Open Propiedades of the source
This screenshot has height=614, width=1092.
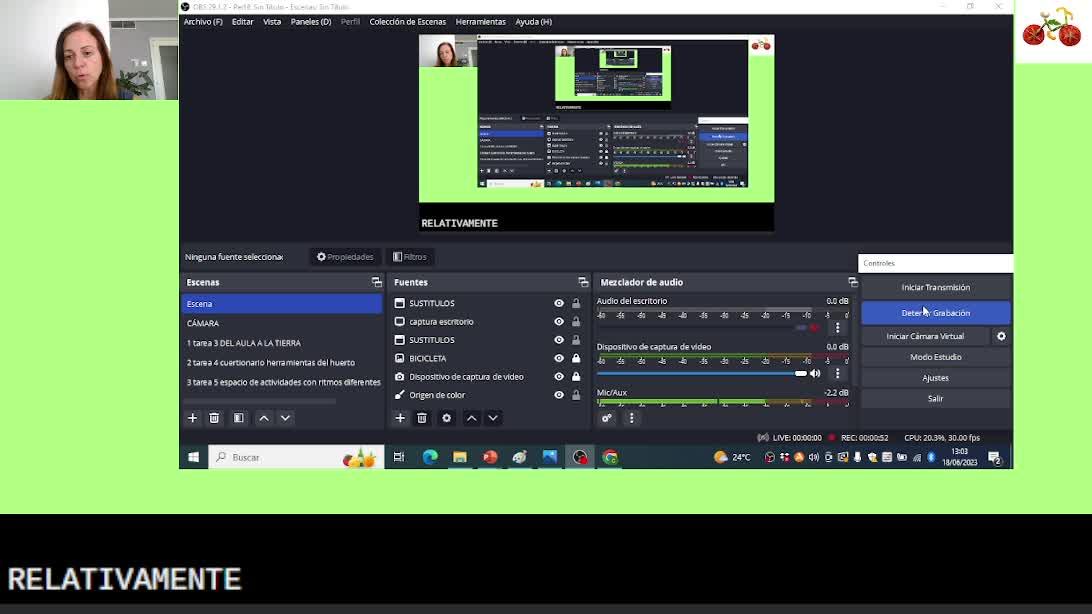(x=345, y=257)
